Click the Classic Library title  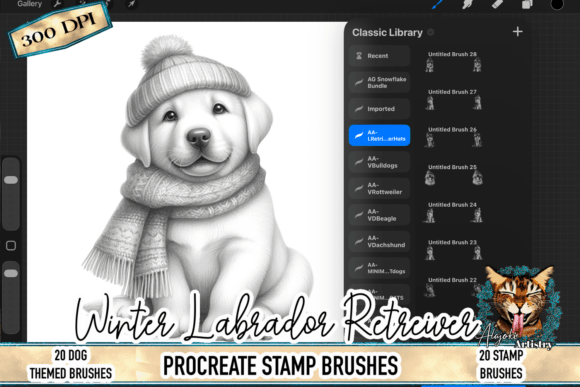coord(387,33)
